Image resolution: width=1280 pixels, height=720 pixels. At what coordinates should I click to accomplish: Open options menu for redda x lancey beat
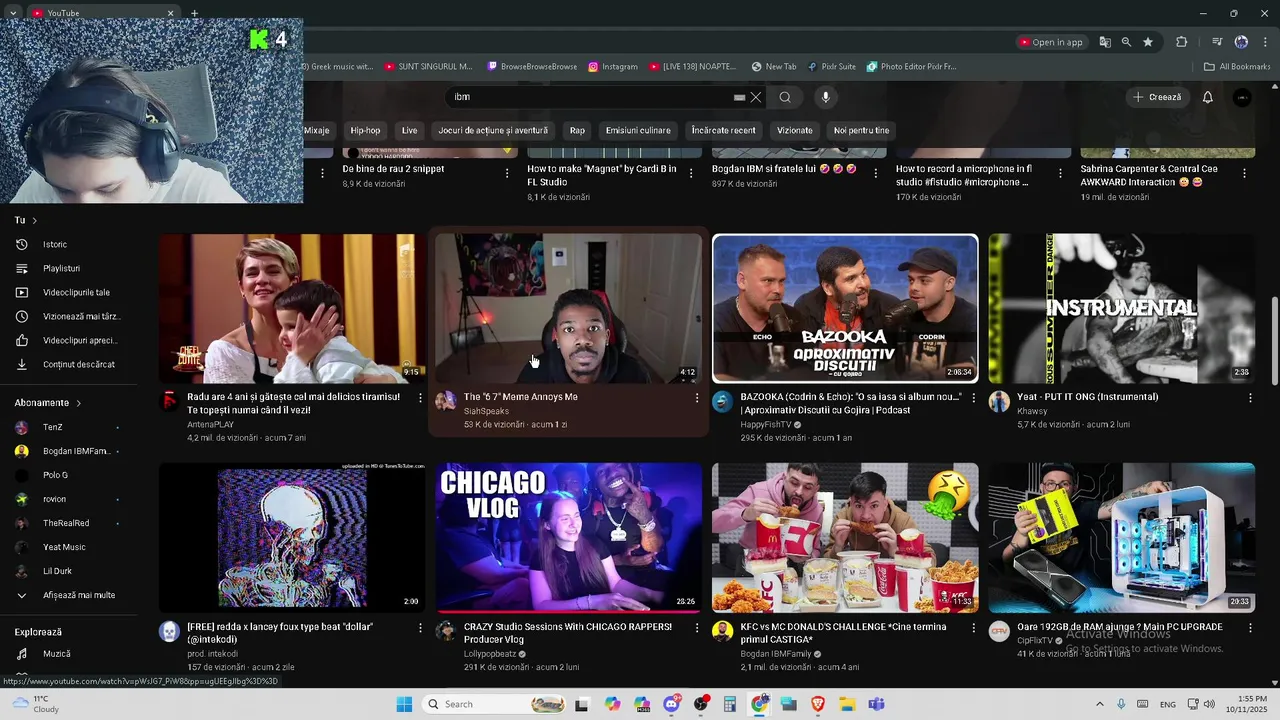[x=420, y=628]
